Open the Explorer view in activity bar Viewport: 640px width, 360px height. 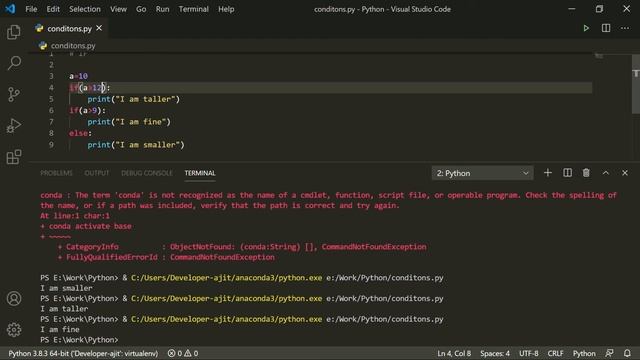13,32
